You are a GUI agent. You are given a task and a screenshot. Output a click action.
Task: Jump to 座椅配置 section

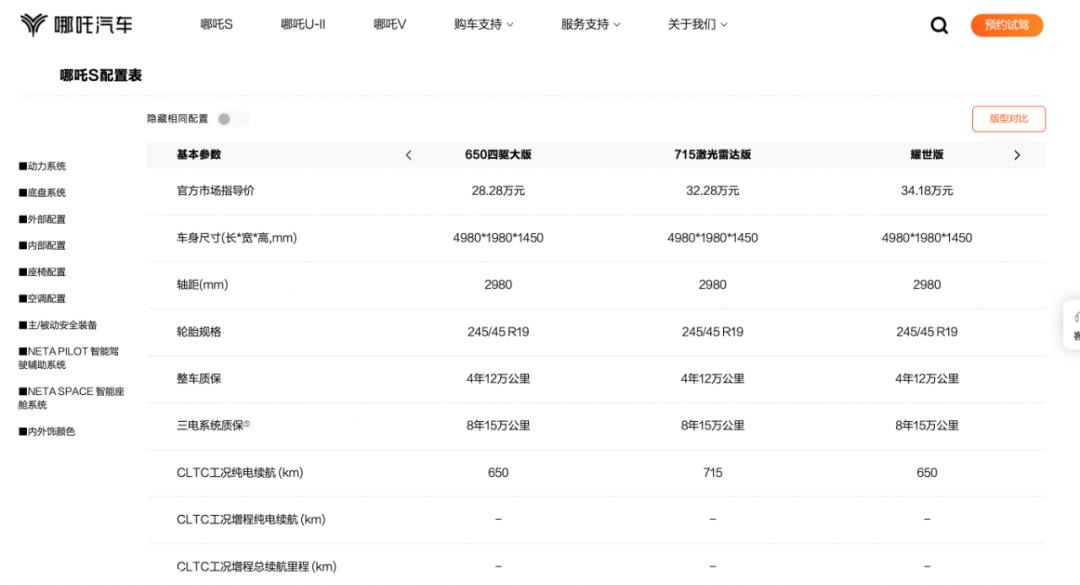click(43, 271)
